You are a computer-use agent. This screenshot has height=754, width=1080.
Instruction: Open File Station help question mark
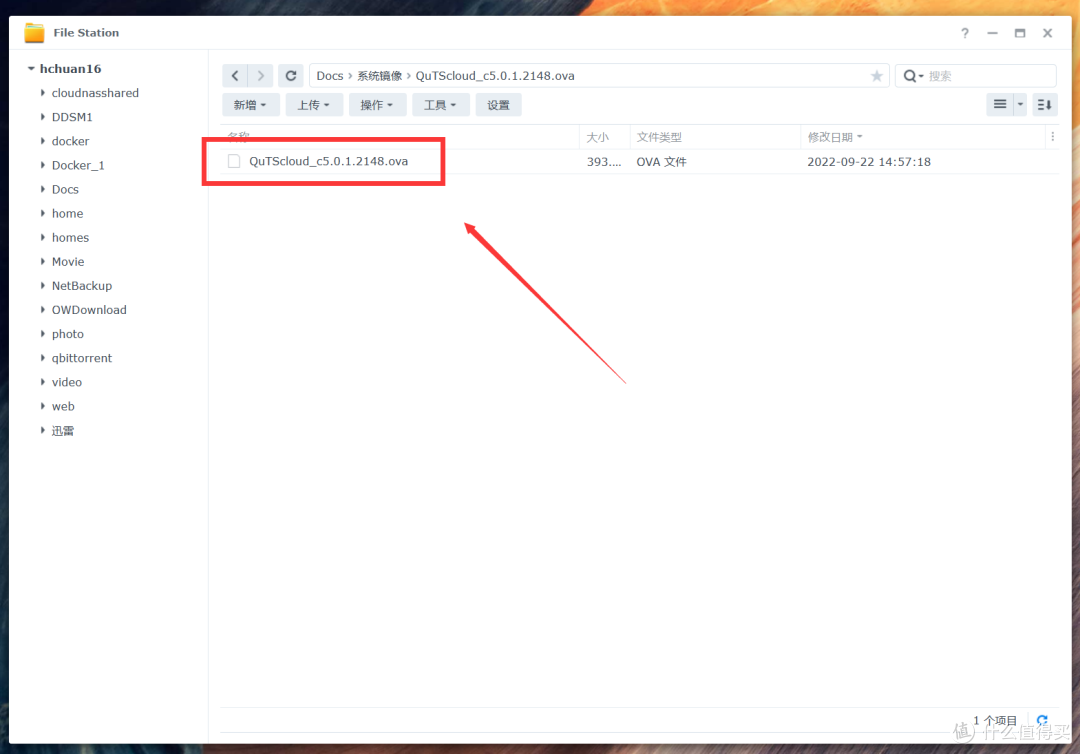pos(965,33)
